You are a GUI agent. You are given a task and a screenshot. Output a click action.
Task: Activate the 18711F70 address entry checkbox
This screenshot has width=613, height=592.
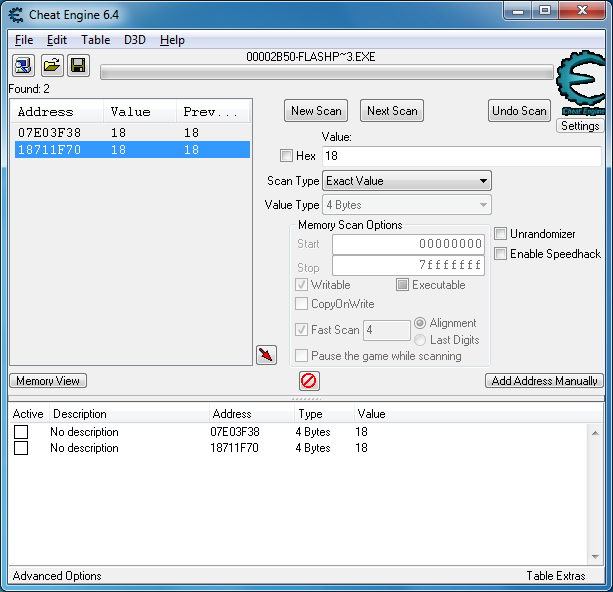tap(21, 448)
